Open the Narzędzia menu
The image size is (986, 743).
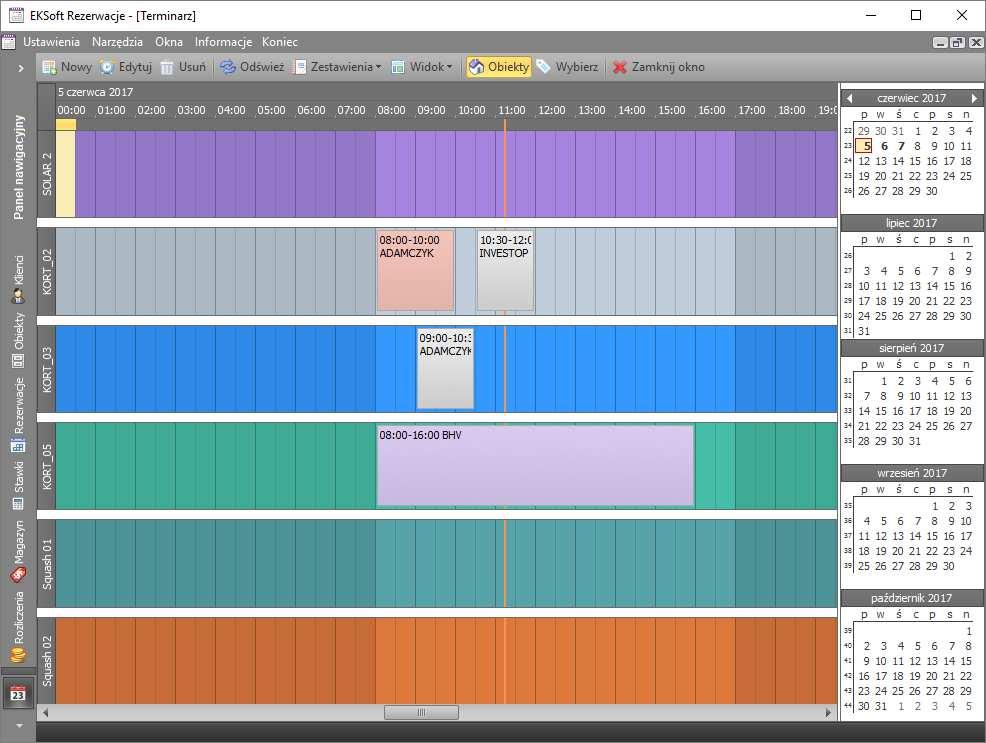point(118,42)
